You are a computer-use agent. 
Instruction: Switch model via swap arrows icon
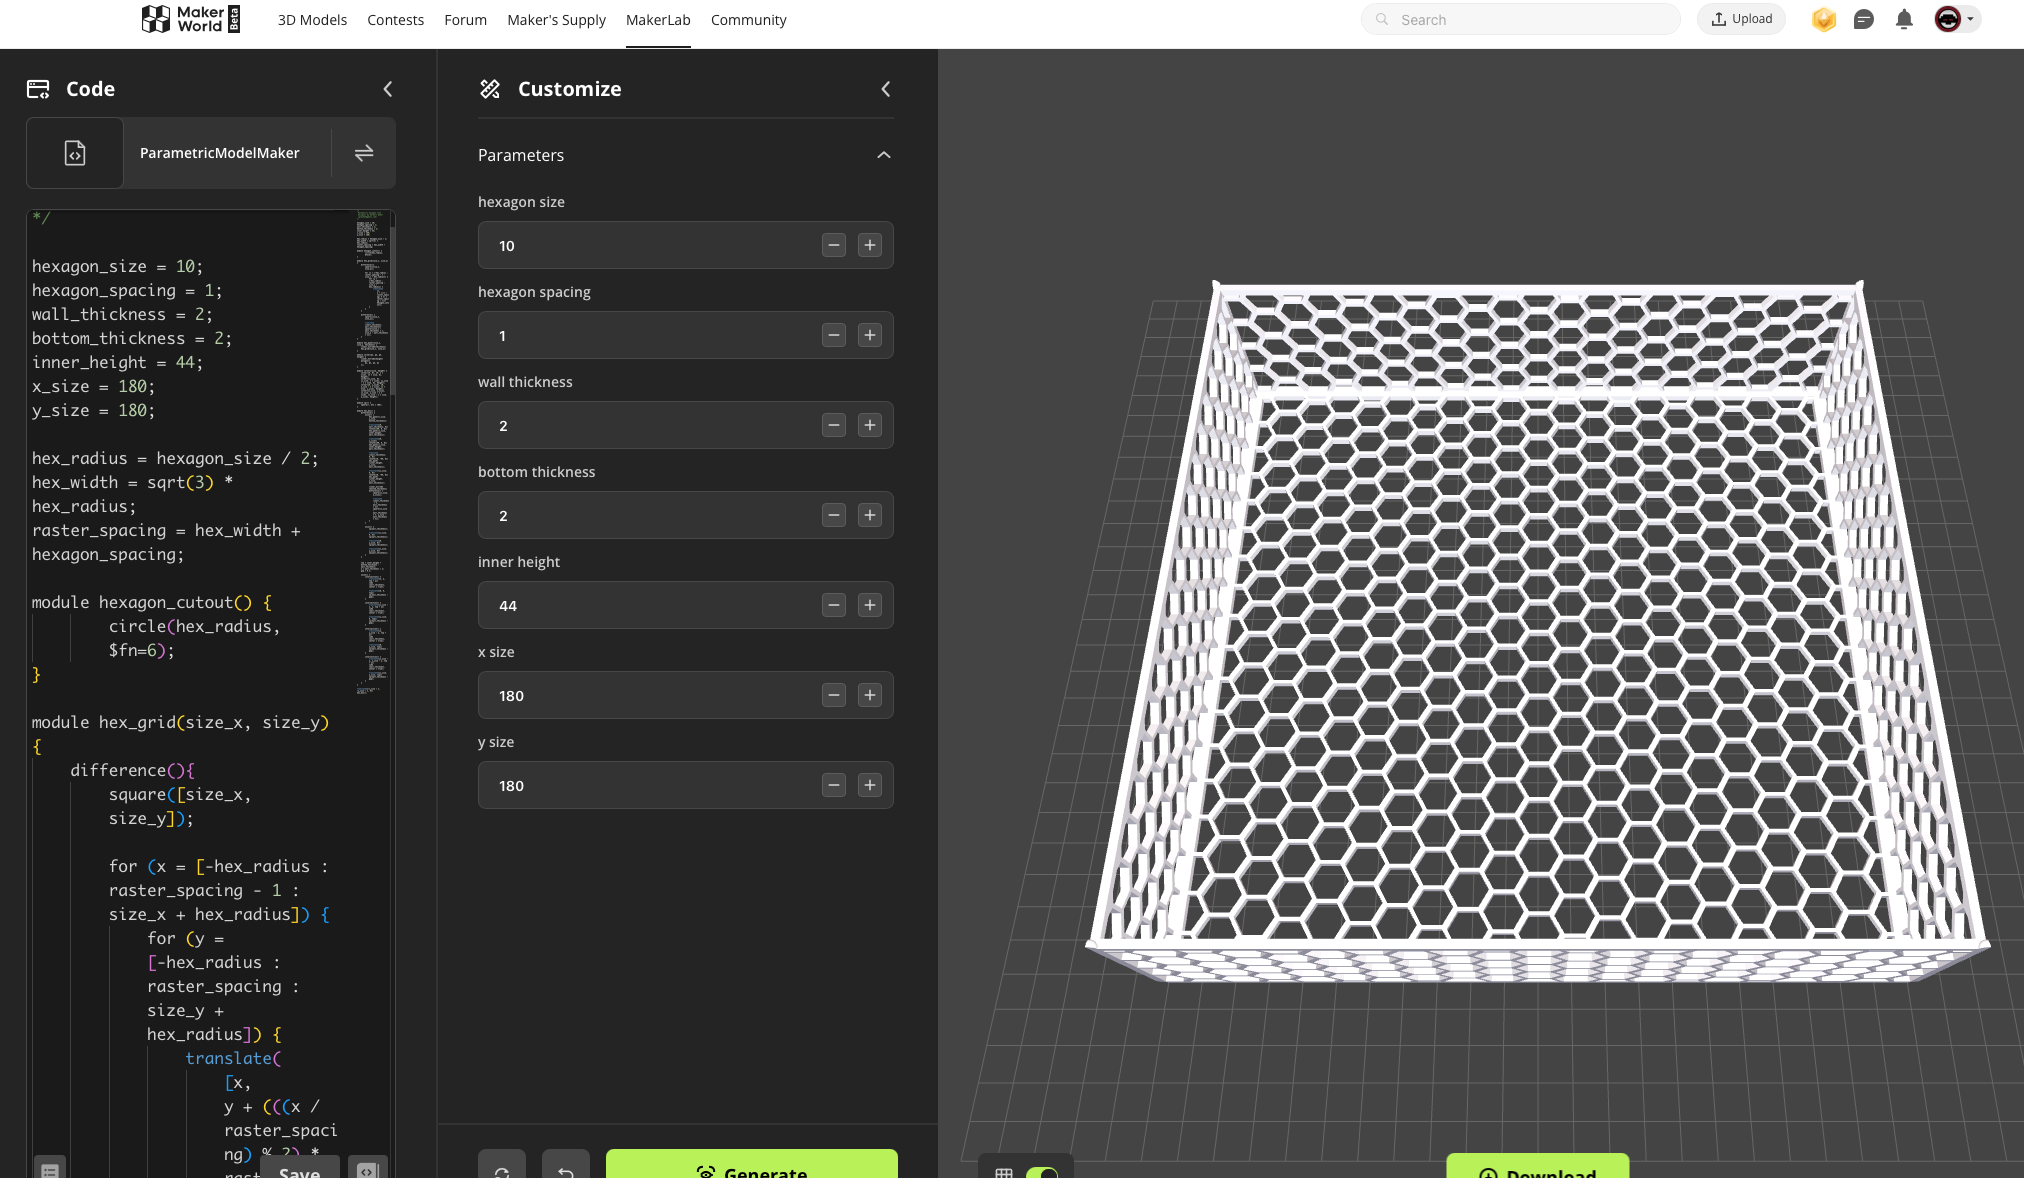[364, 153]
